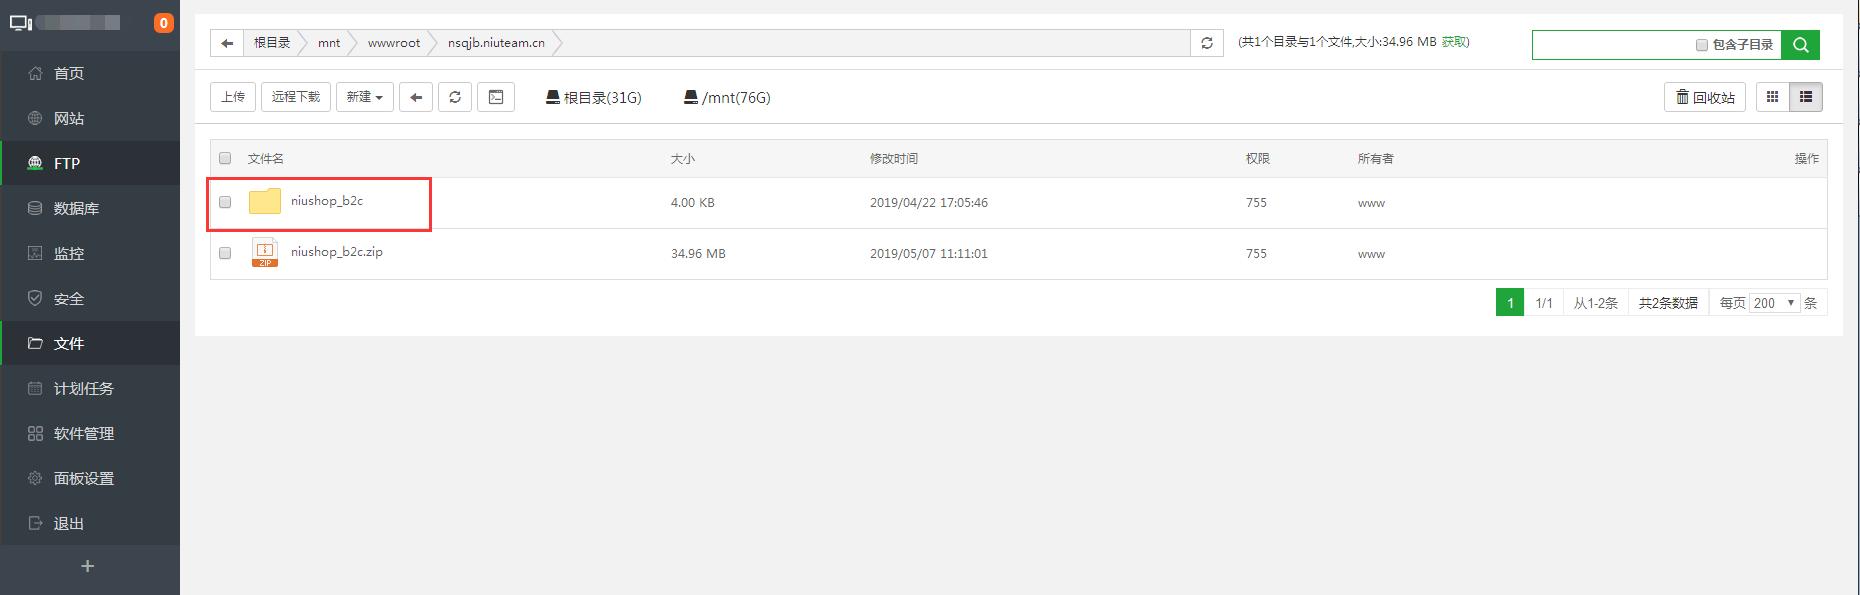The width and height of the screenshot is (1860, 595).
Task: Click size 34.96 MB cell
Action: (698, 254)
